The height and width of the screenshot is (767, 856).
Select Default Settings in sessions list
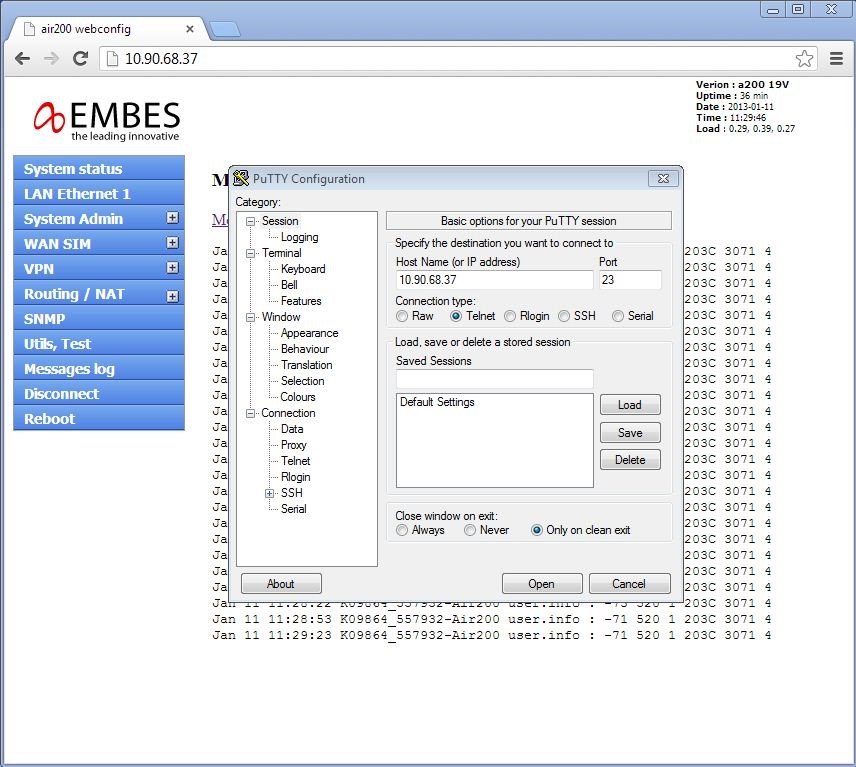[x=437, y=402]
